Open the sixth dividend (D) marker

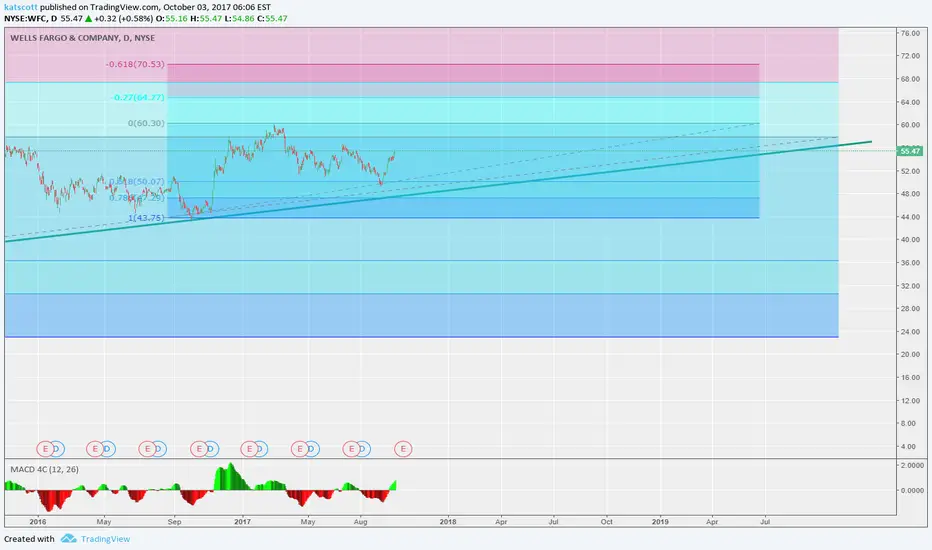313,449
